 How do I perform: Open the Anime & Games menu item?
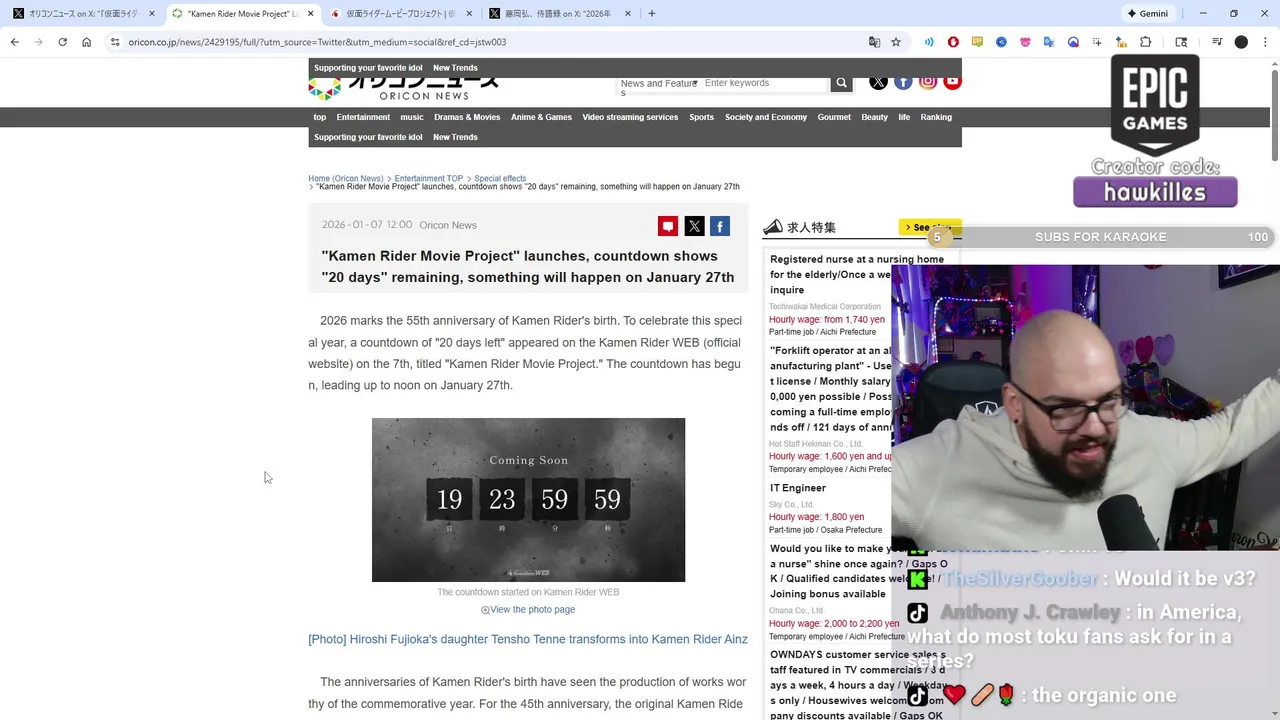click(x=541, y=117)
